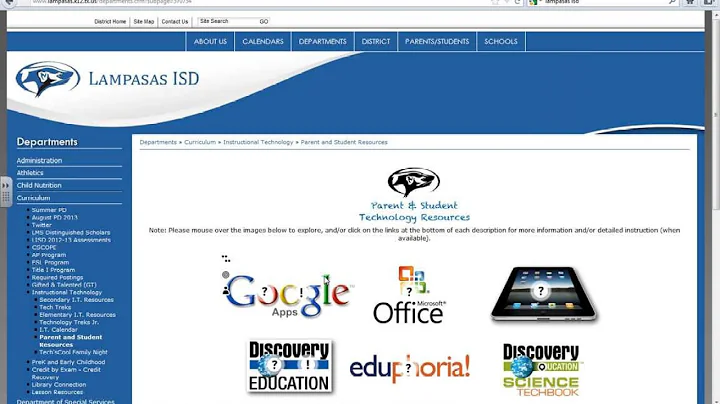Click the browser search box
The height and width of the screenshot is (404, 720).
pos(602,2)
